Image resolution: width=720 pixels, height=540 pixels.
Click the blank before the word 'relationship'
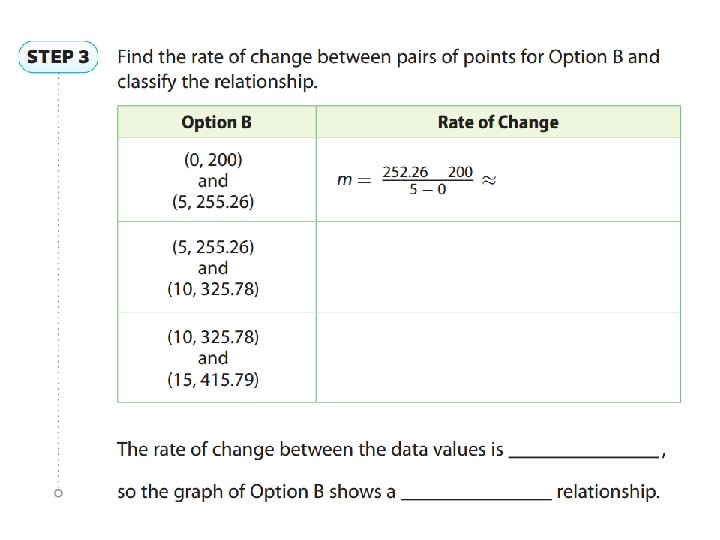[x=476, y=492]
